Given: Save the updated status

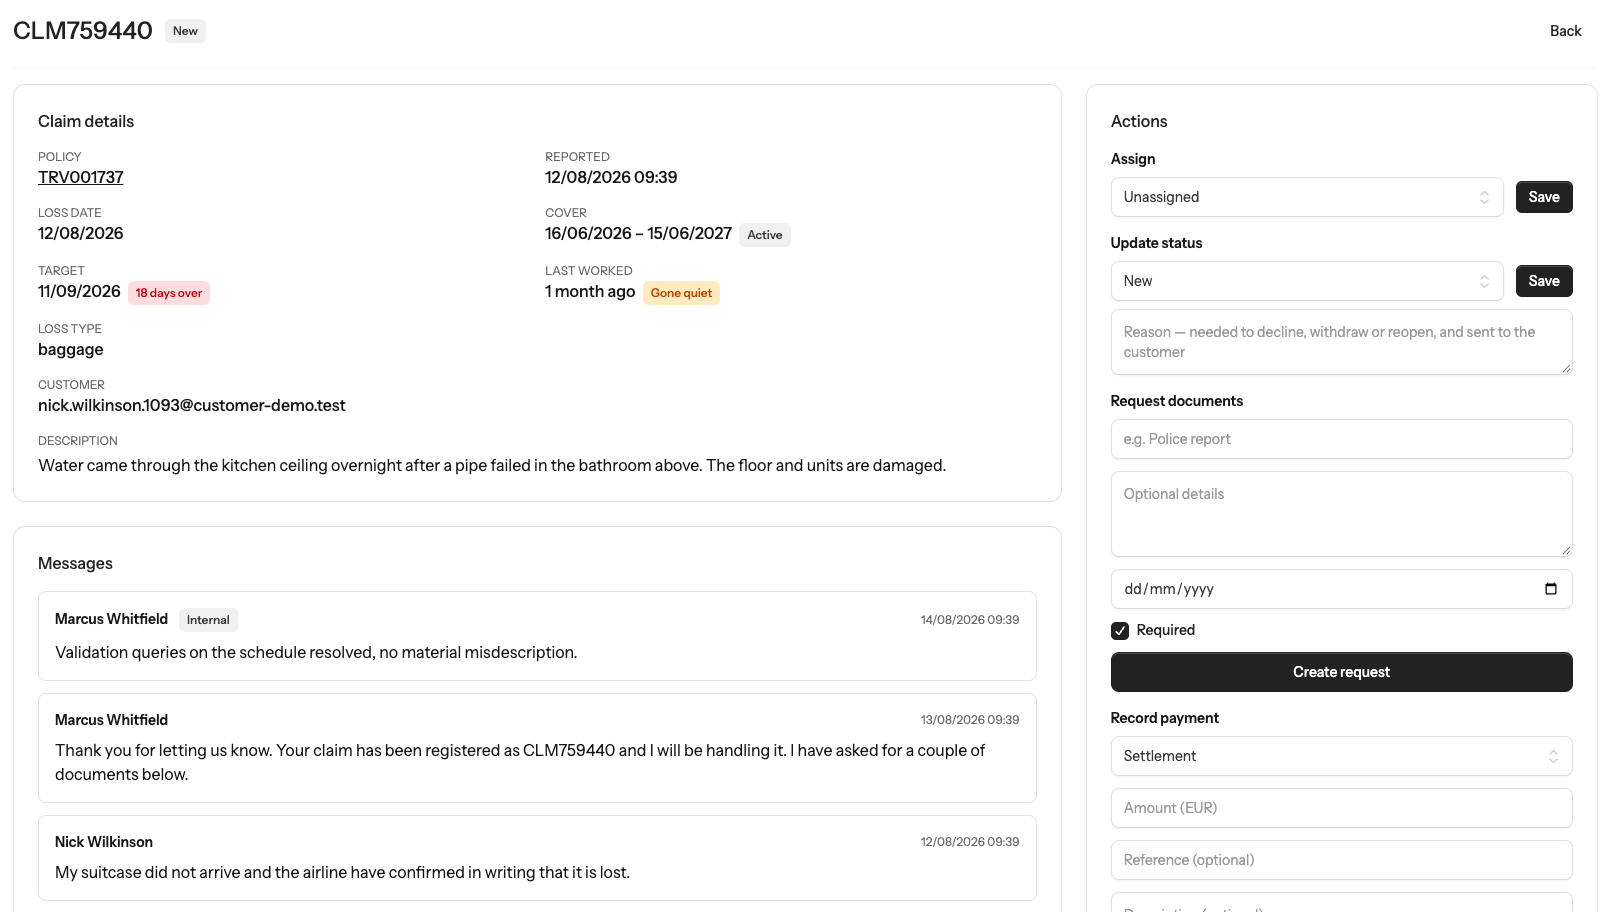Looking at the screenshot, I should pos(1544,281).
